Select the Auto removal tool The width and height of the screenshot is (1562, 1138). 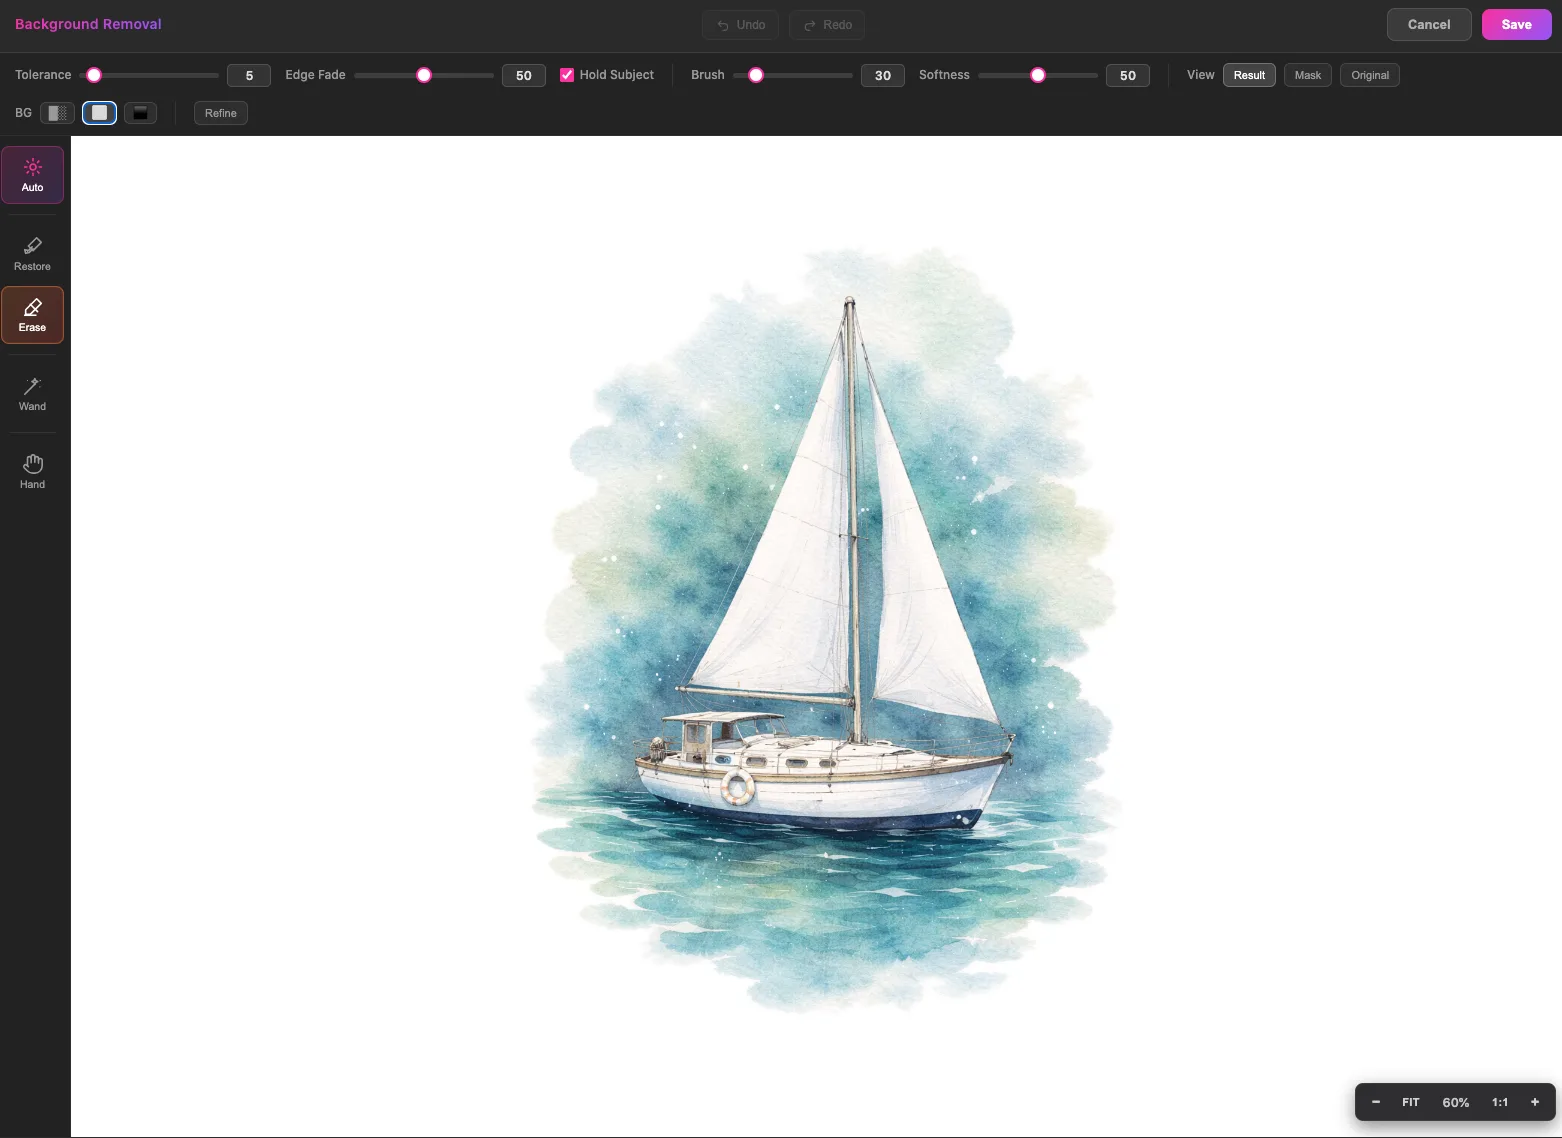pos(32,175)
